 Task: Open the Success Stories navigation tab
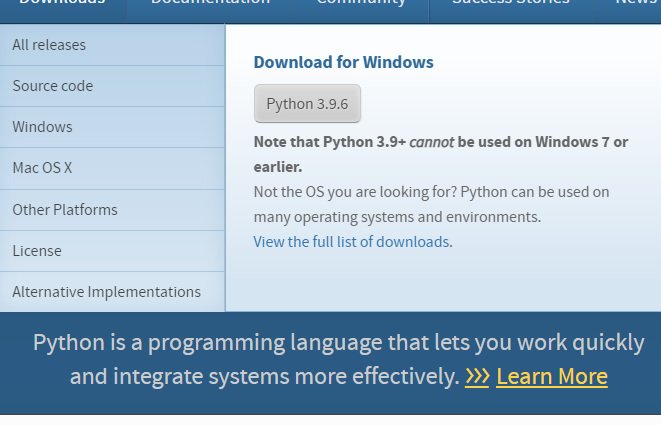tap(511, 11)
